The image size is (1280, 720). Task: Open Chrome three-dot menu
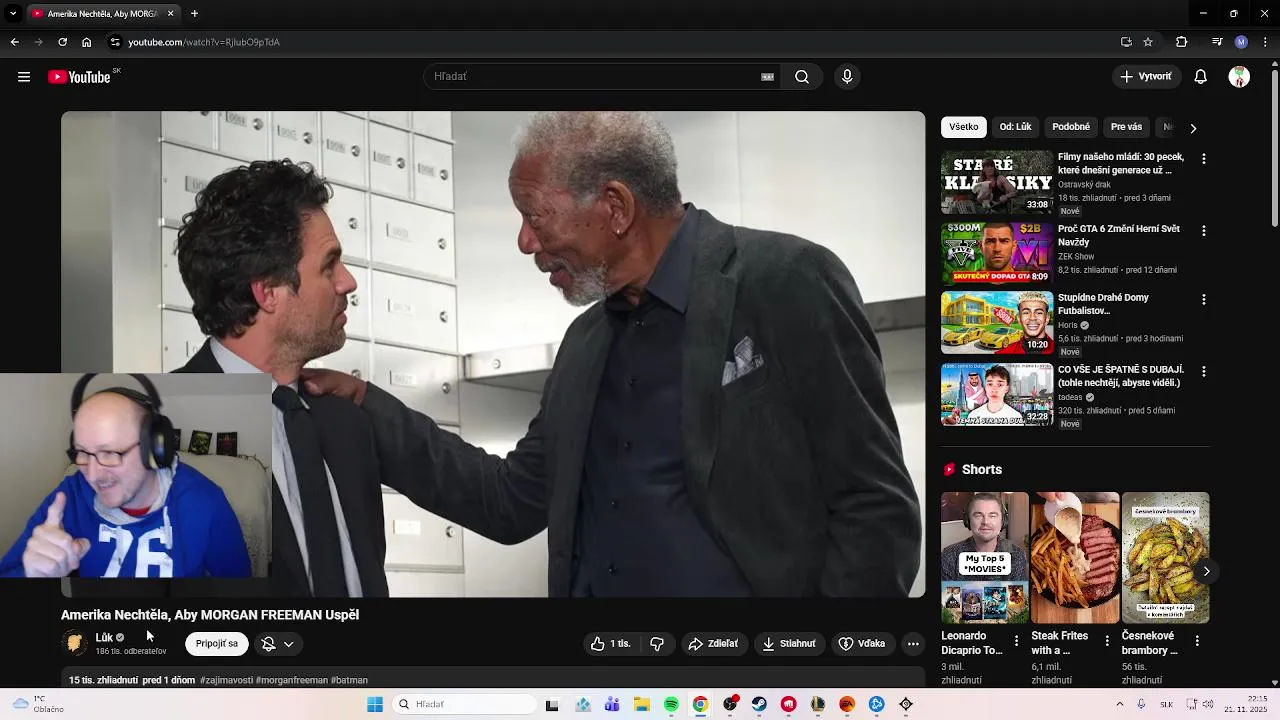[x=1266, y=42]
